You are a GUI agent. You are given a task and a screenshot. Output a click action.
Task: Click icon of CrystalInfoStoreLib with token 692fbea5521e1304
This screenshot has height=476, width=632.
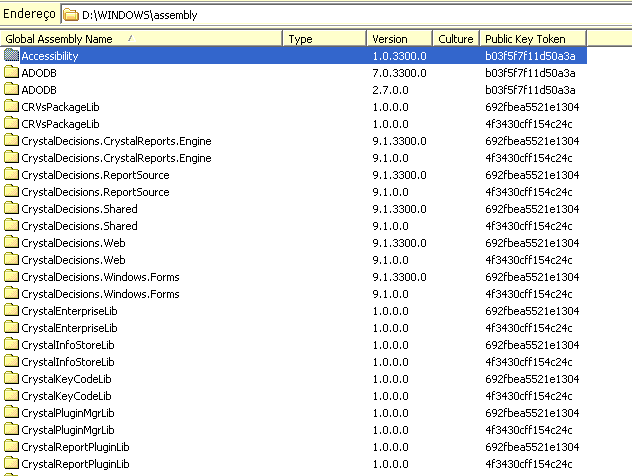(x=11, y=344)
